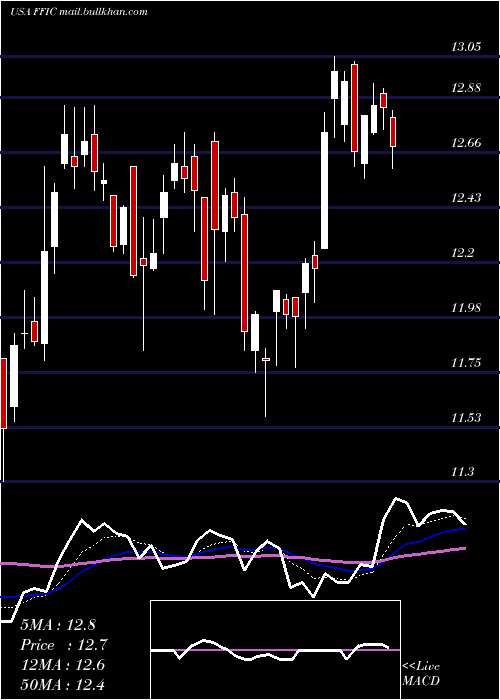This screenshot has height=700, width=500.
Task: Select the 11.75 price axis label
Action: point(466,362)
